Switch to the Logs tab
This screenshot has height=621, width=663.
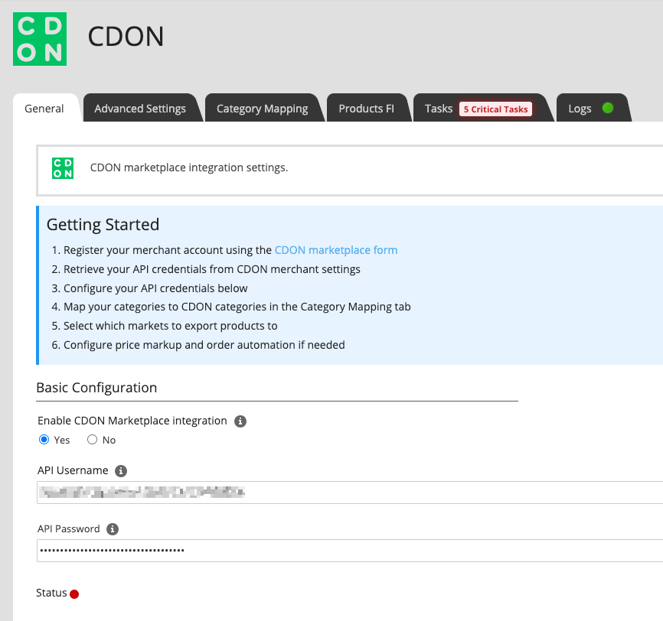580,108
